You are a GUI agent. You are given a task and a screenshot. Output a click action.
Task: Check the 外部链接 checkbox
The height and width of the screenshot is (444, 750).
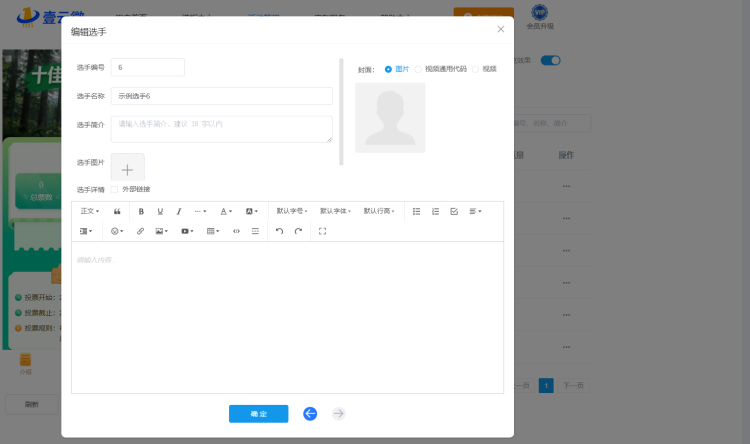(x=114, y=189)
